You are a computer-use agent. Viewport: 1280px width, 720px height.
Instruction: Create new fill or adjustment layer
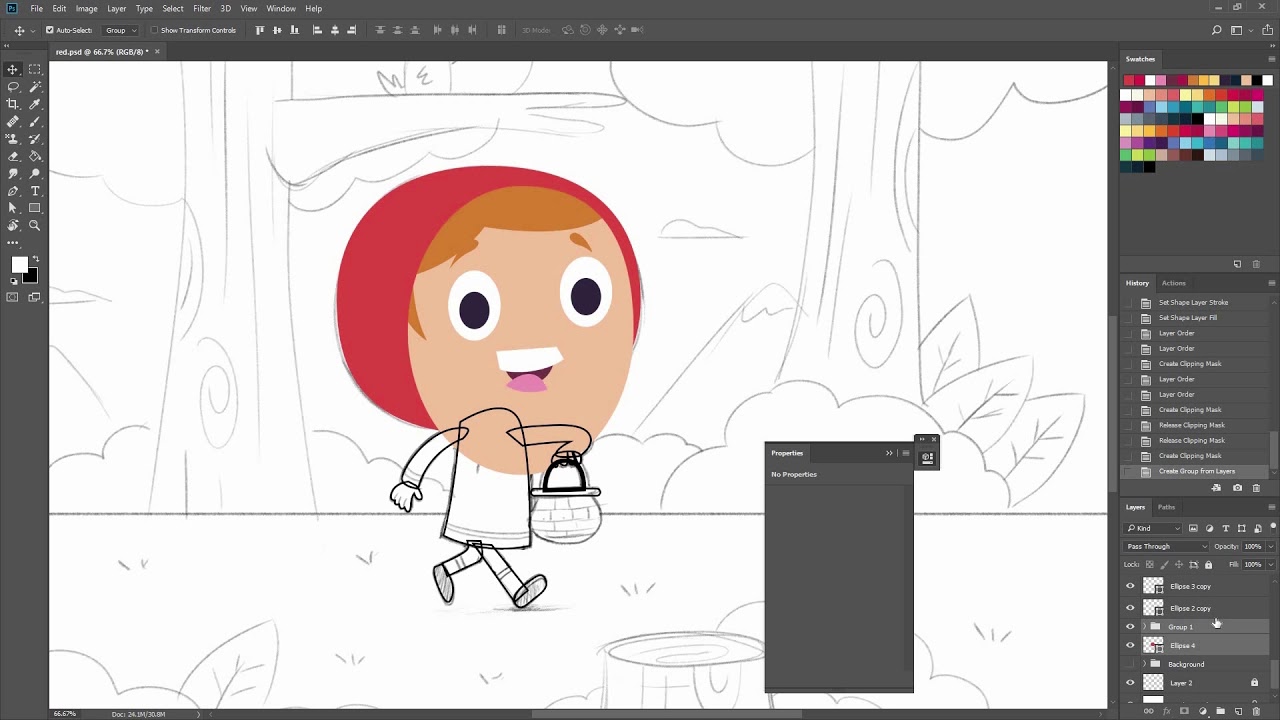[x=1202, y=711]
